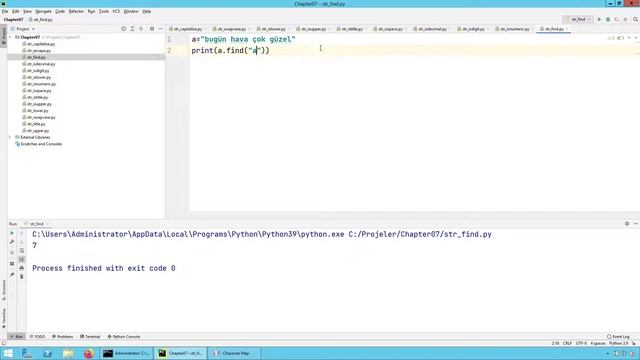Open Run panel gear settings
This screenshot has height=360, width=640.
click(627, 224)
